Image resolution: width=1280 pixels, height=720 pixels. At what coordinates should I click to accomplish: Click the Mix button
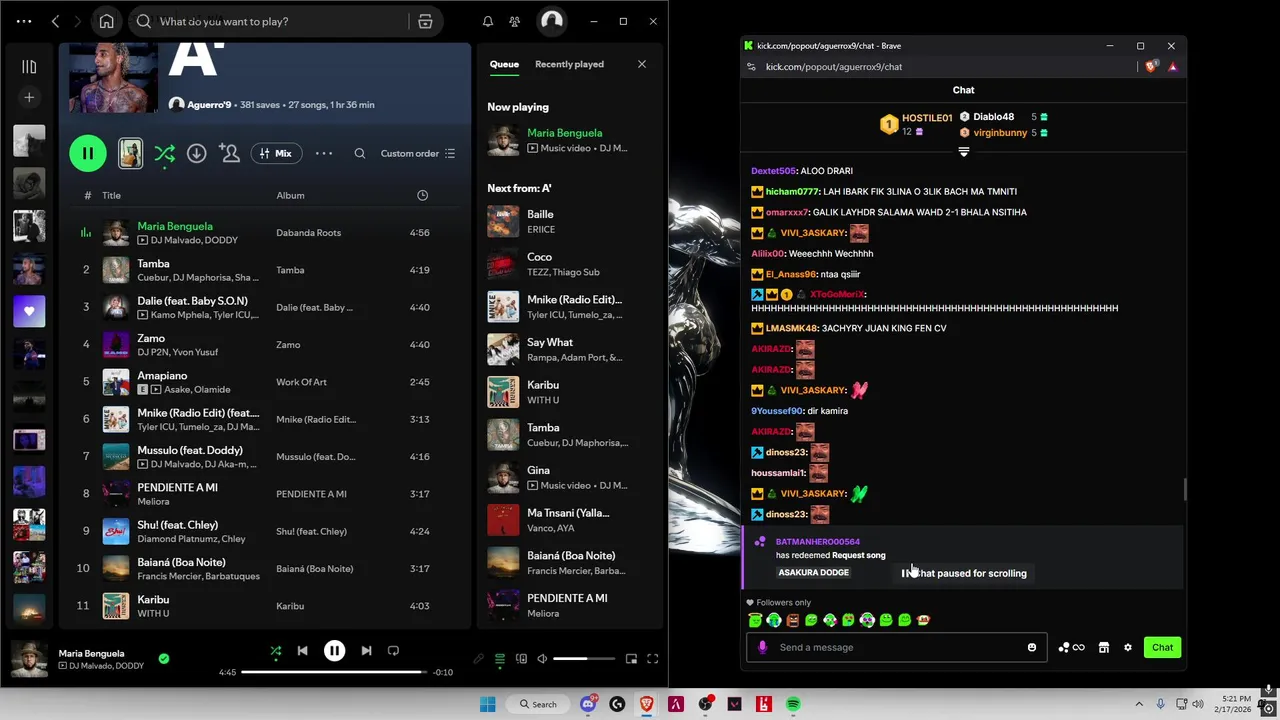(x=276, y=153)
